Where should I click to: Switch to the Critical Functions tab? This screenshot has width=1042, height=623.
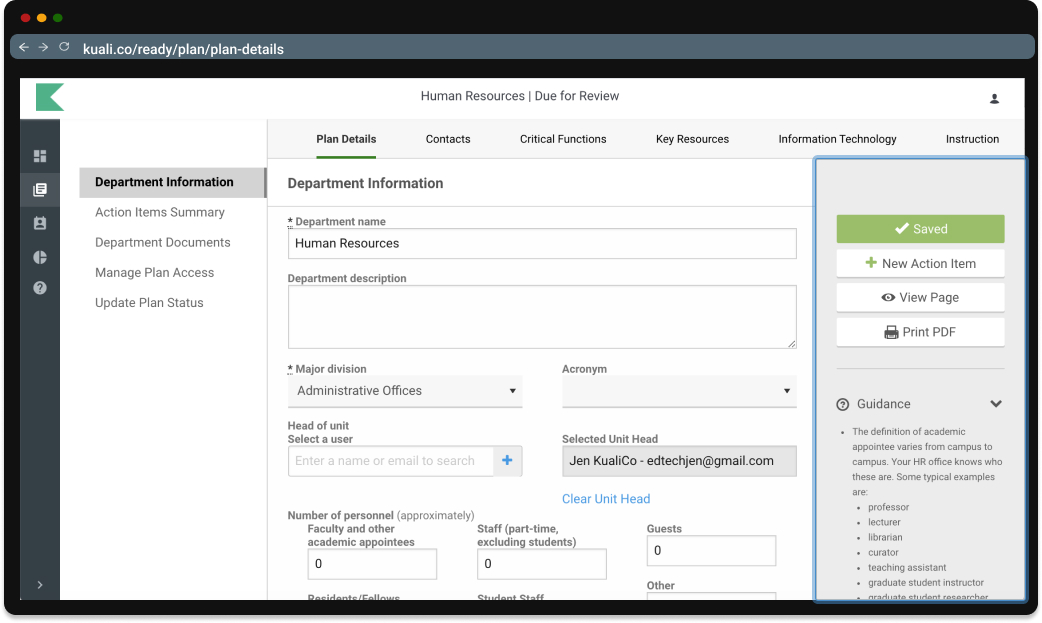pos(563,139)
